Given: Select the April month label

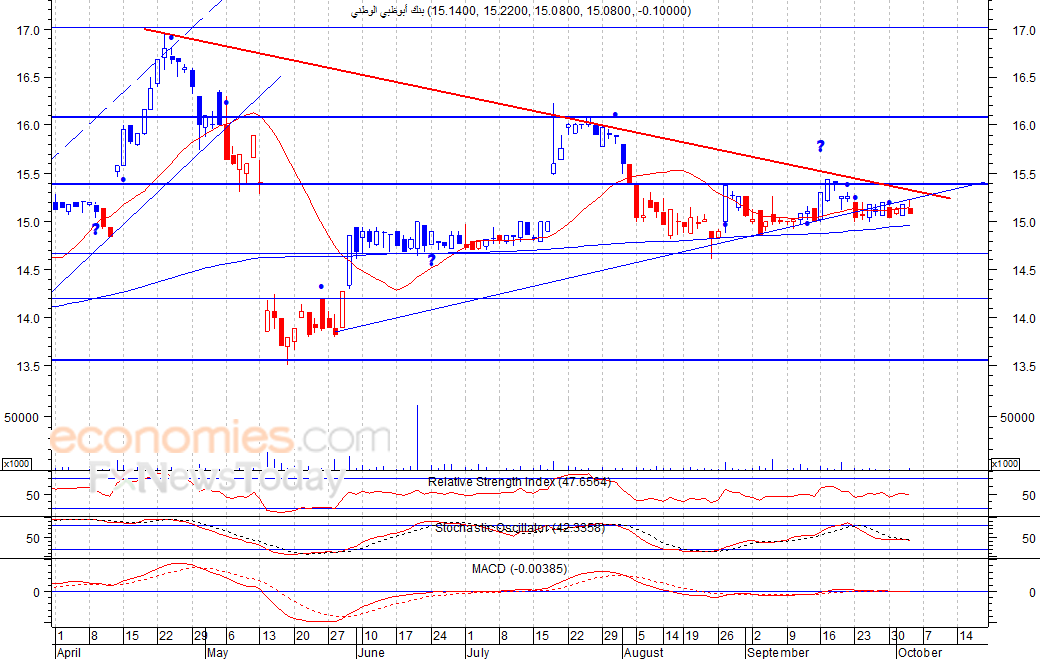Looking at the screenshot, I should pyautogui.click(x=69, y=652).
